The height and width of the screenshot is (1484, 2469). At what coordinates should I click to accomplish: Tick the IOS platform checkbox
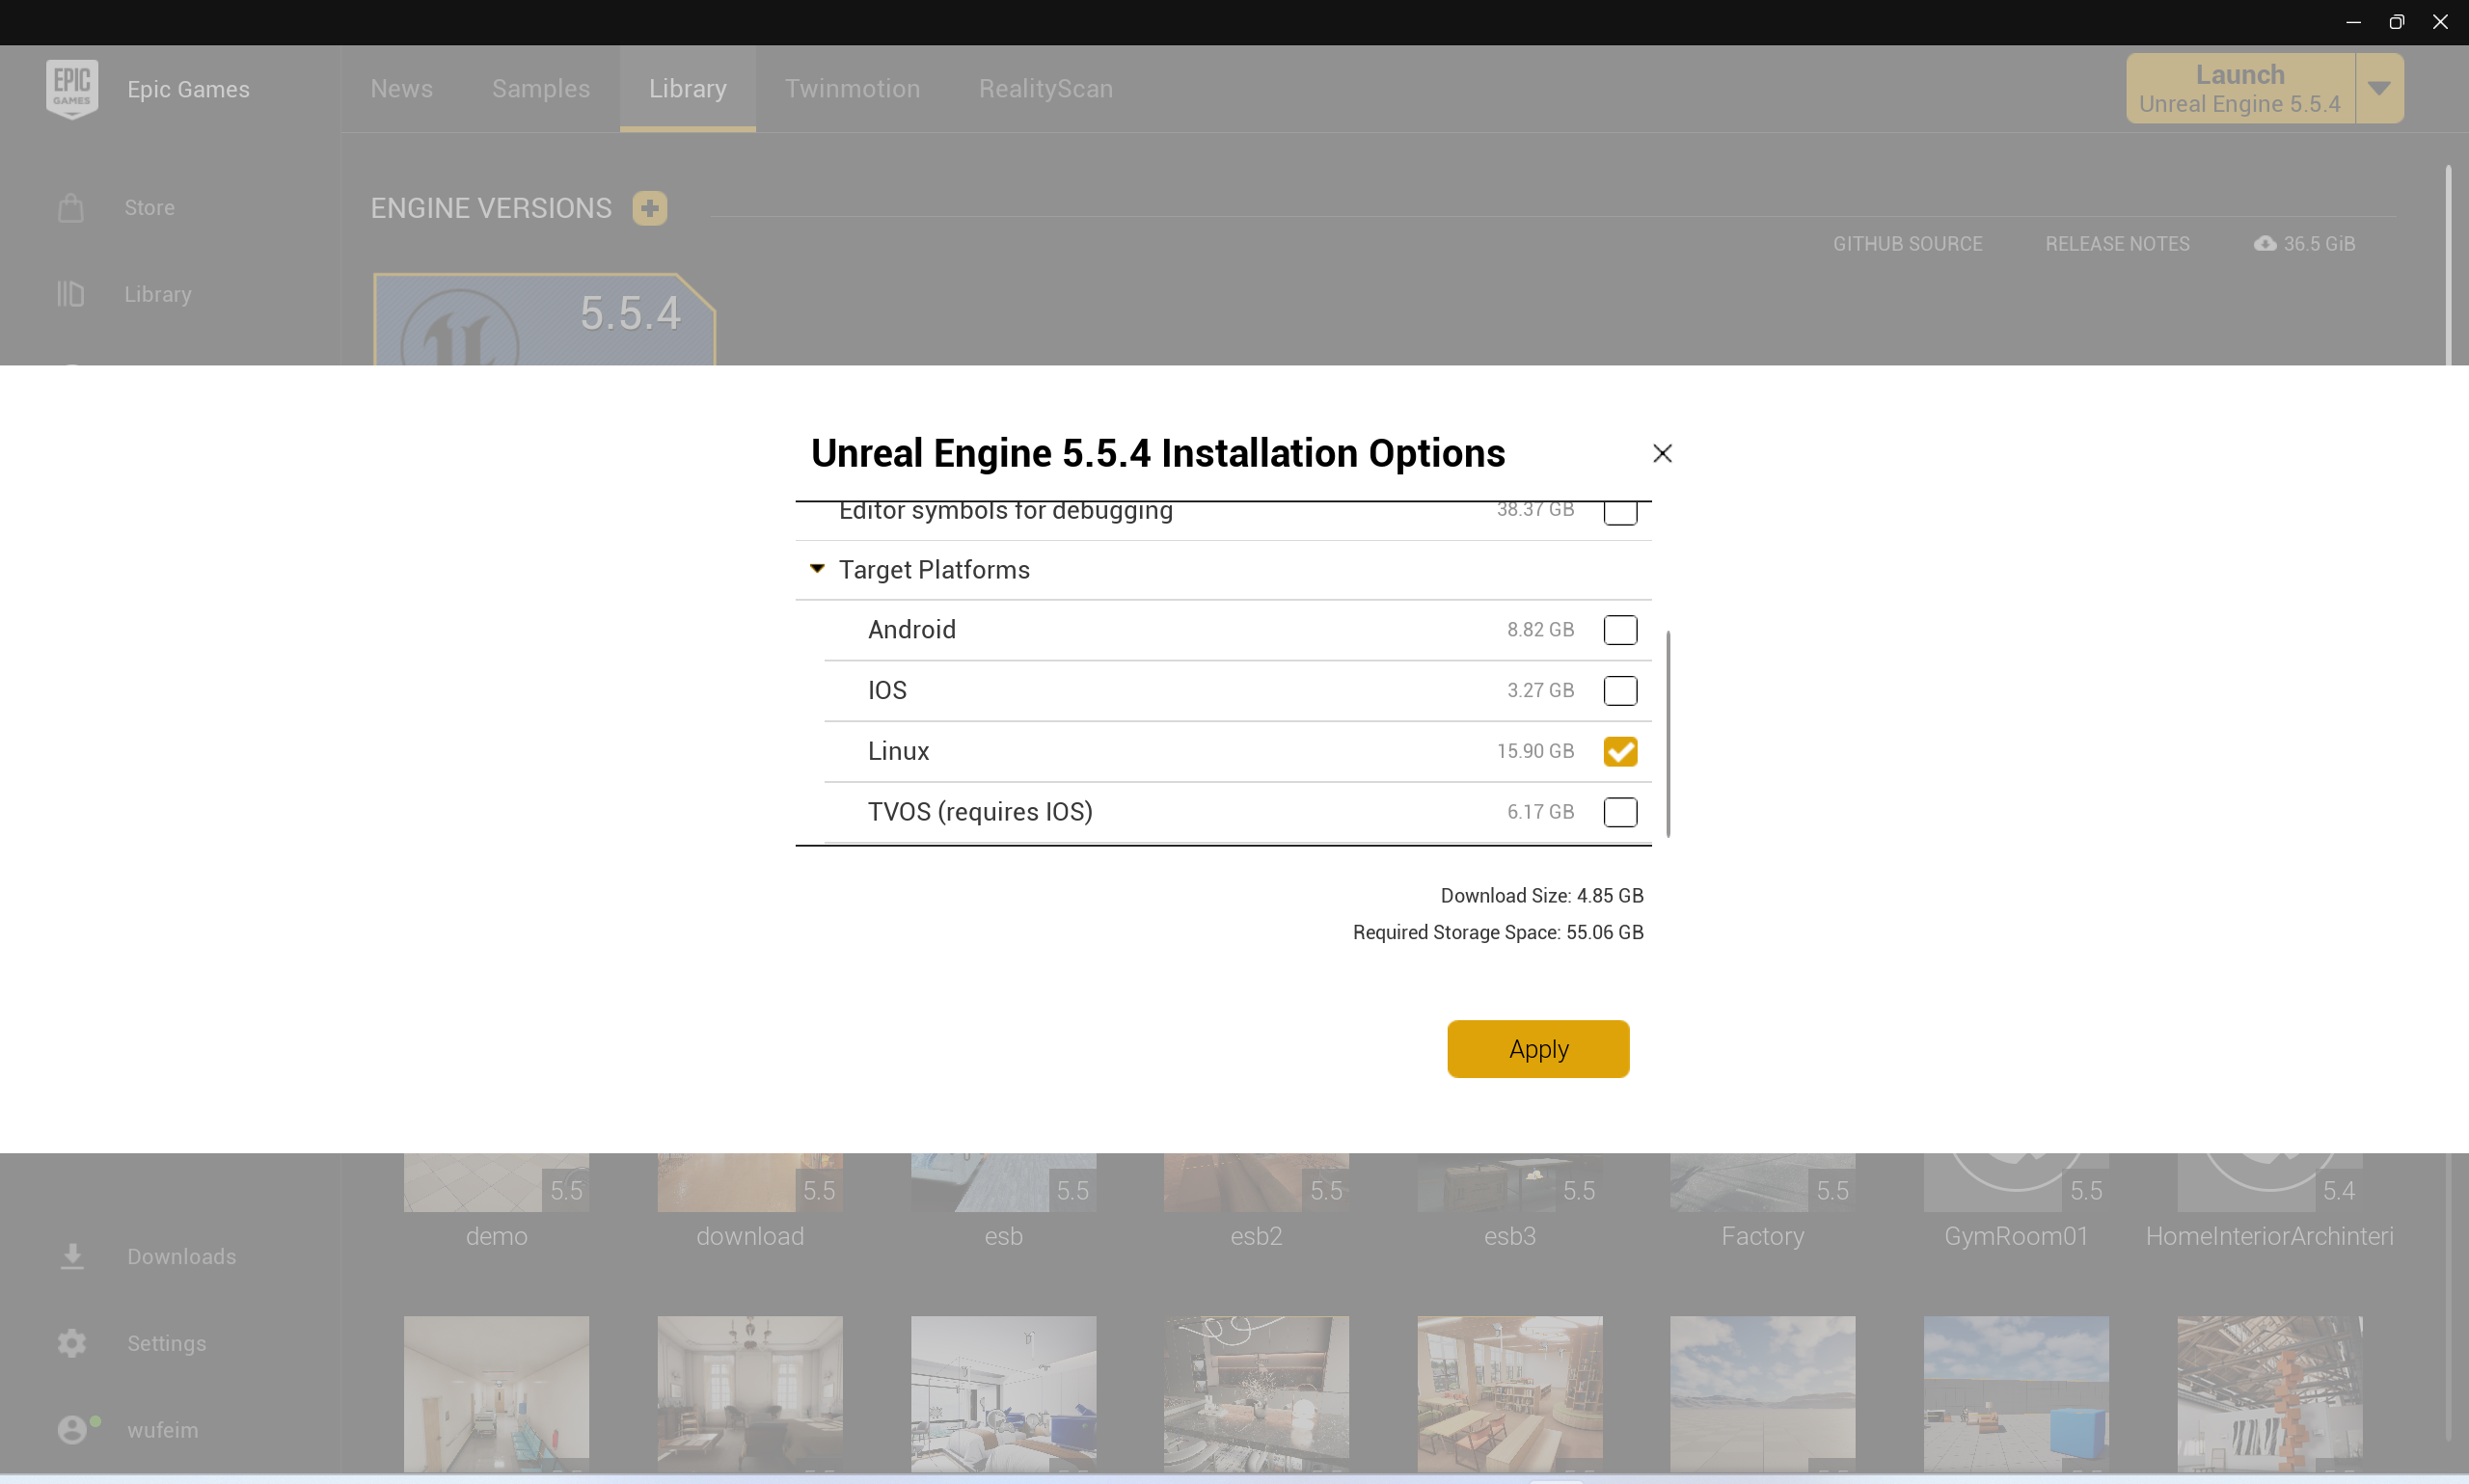click(x=1620, y=690)
